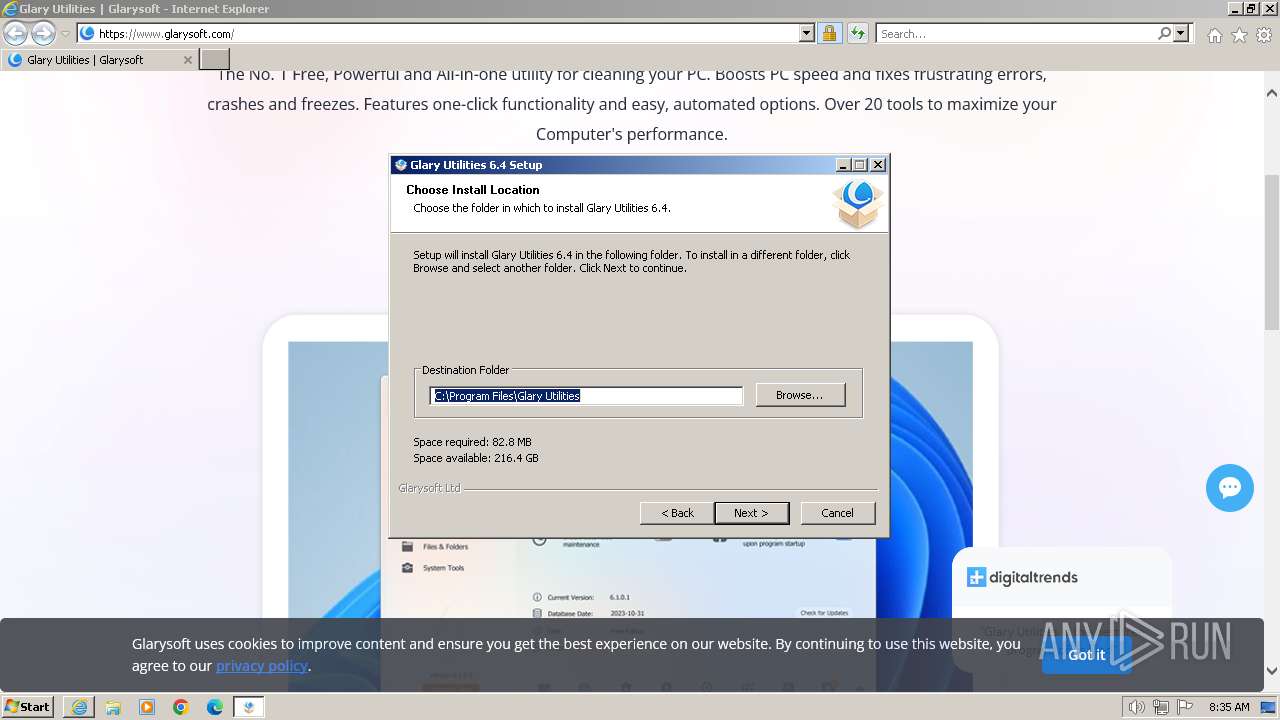Click the IE window title bar icon
Viewport: 1280px width, 720px height.
click(9, 9)
